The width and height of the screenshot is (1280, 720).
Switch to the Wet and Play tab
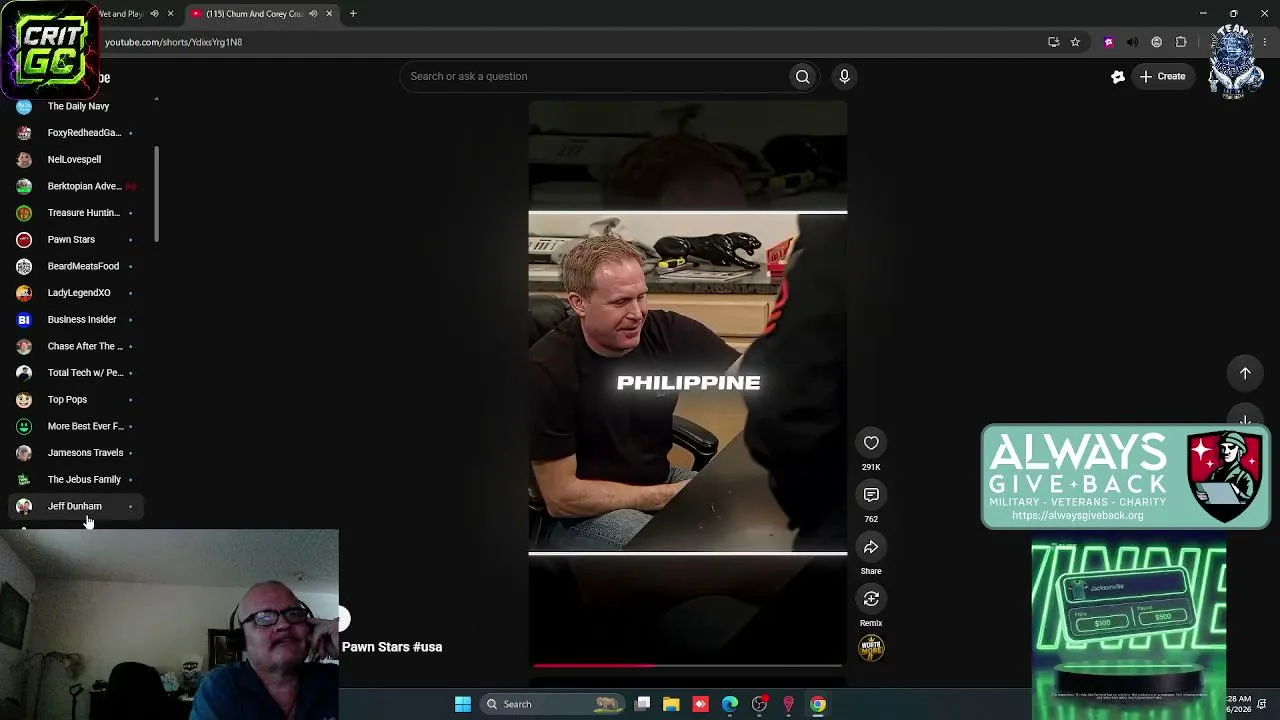121,14
